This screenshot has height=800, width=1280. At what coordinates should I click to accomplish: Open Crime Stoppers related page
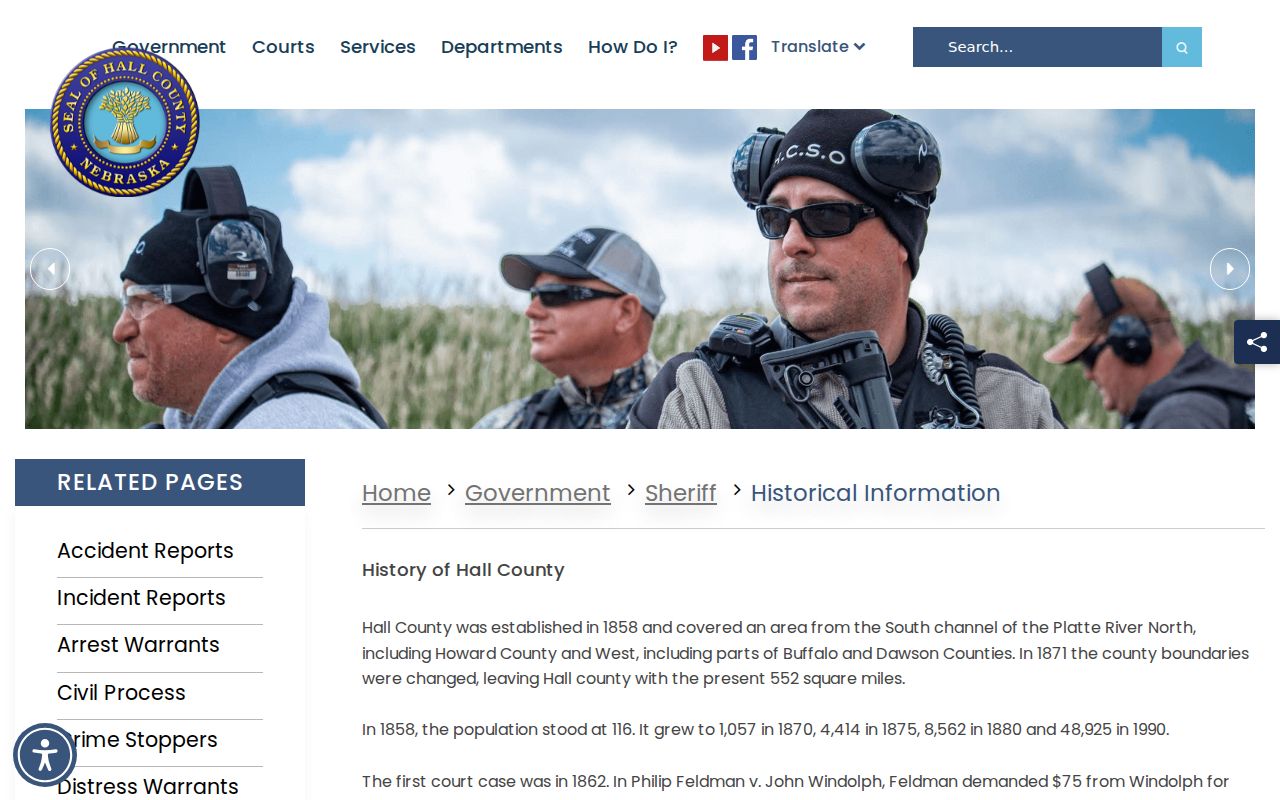(x=137, y=740)
